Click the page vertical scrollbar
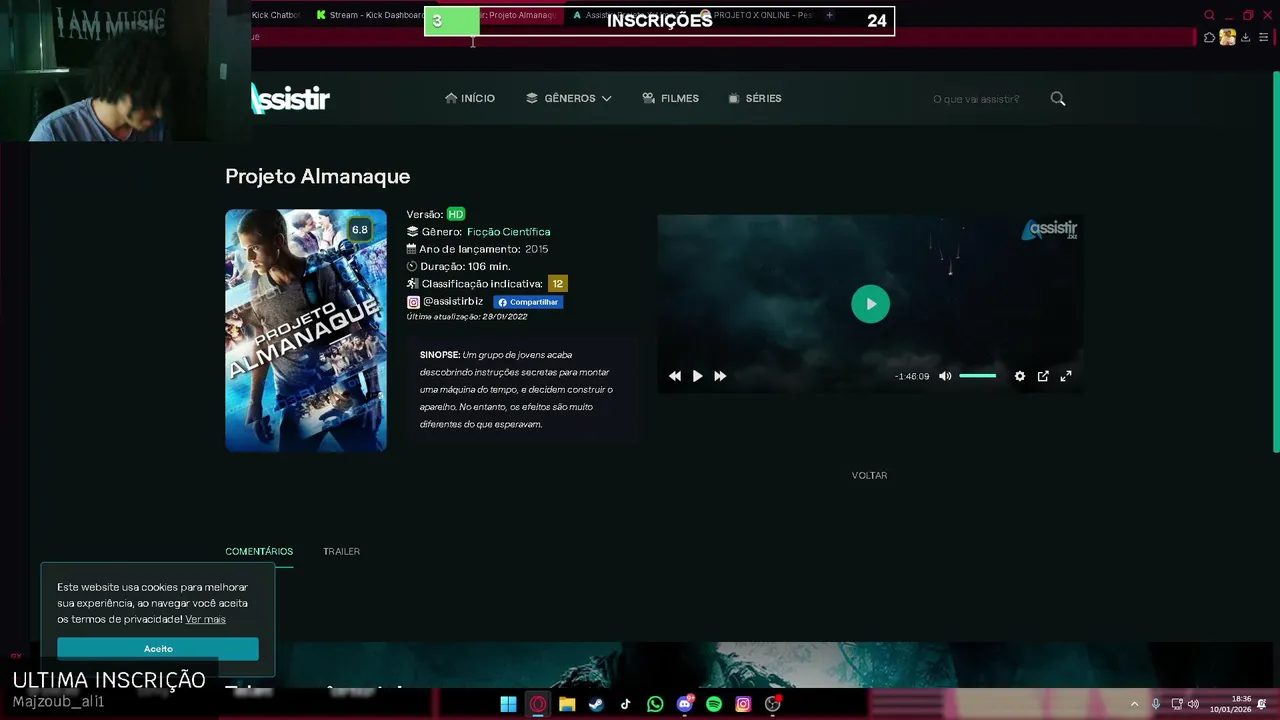Image resolution: width=1280 pixels, height=720 pixels. [x=1275, y=262]
